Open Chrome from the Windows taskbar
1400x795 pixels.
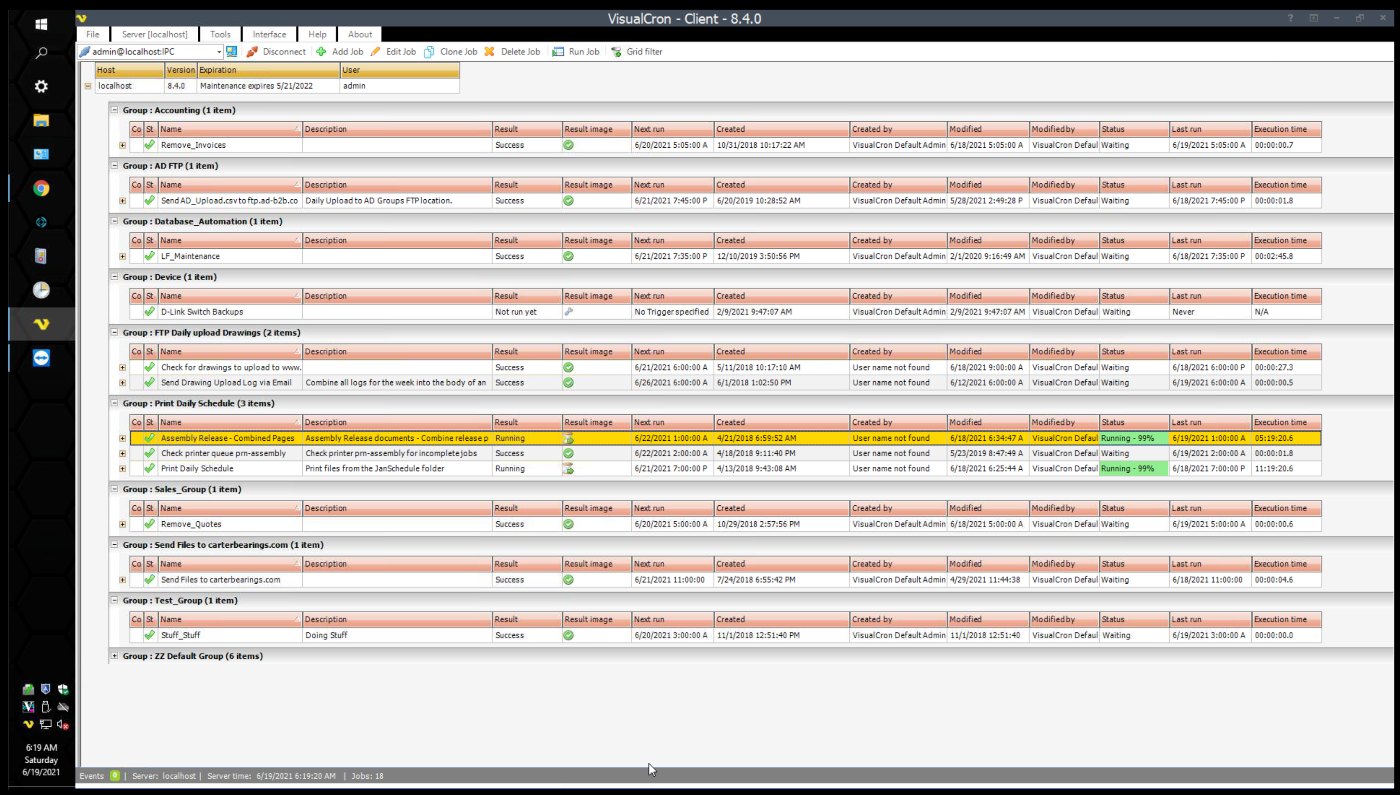click(41, 188)
